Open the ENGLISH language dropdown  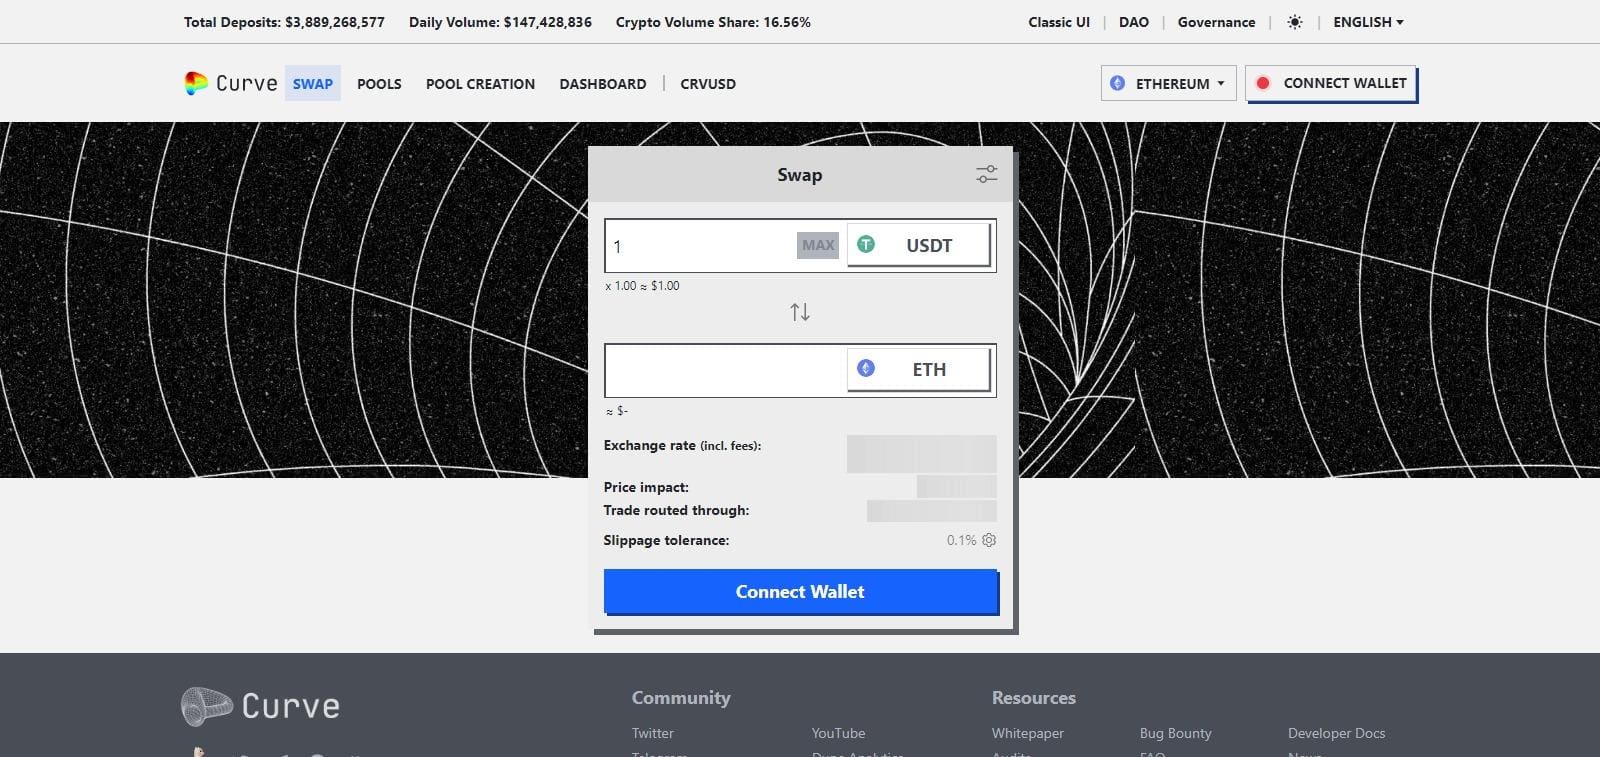1368,22
